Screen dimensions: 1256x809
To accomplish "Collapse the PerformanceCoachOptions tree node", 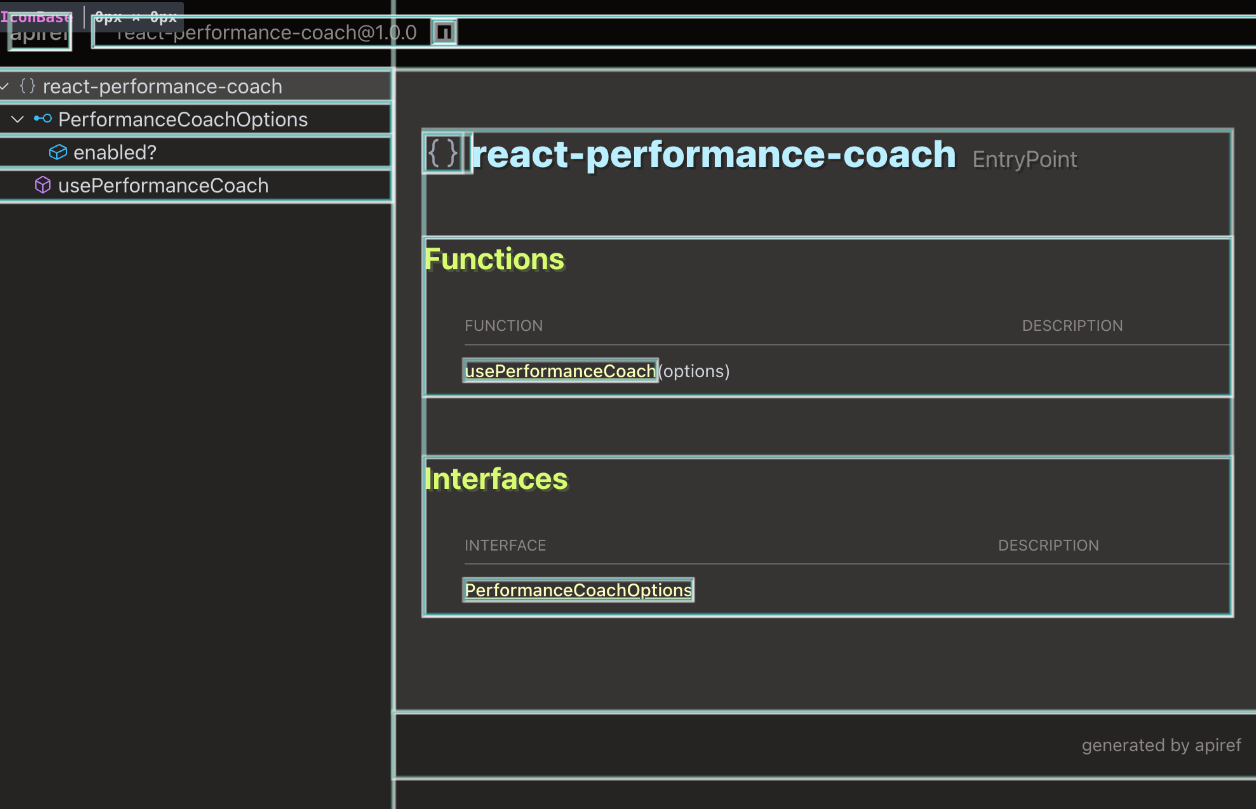I will [17, 119].
